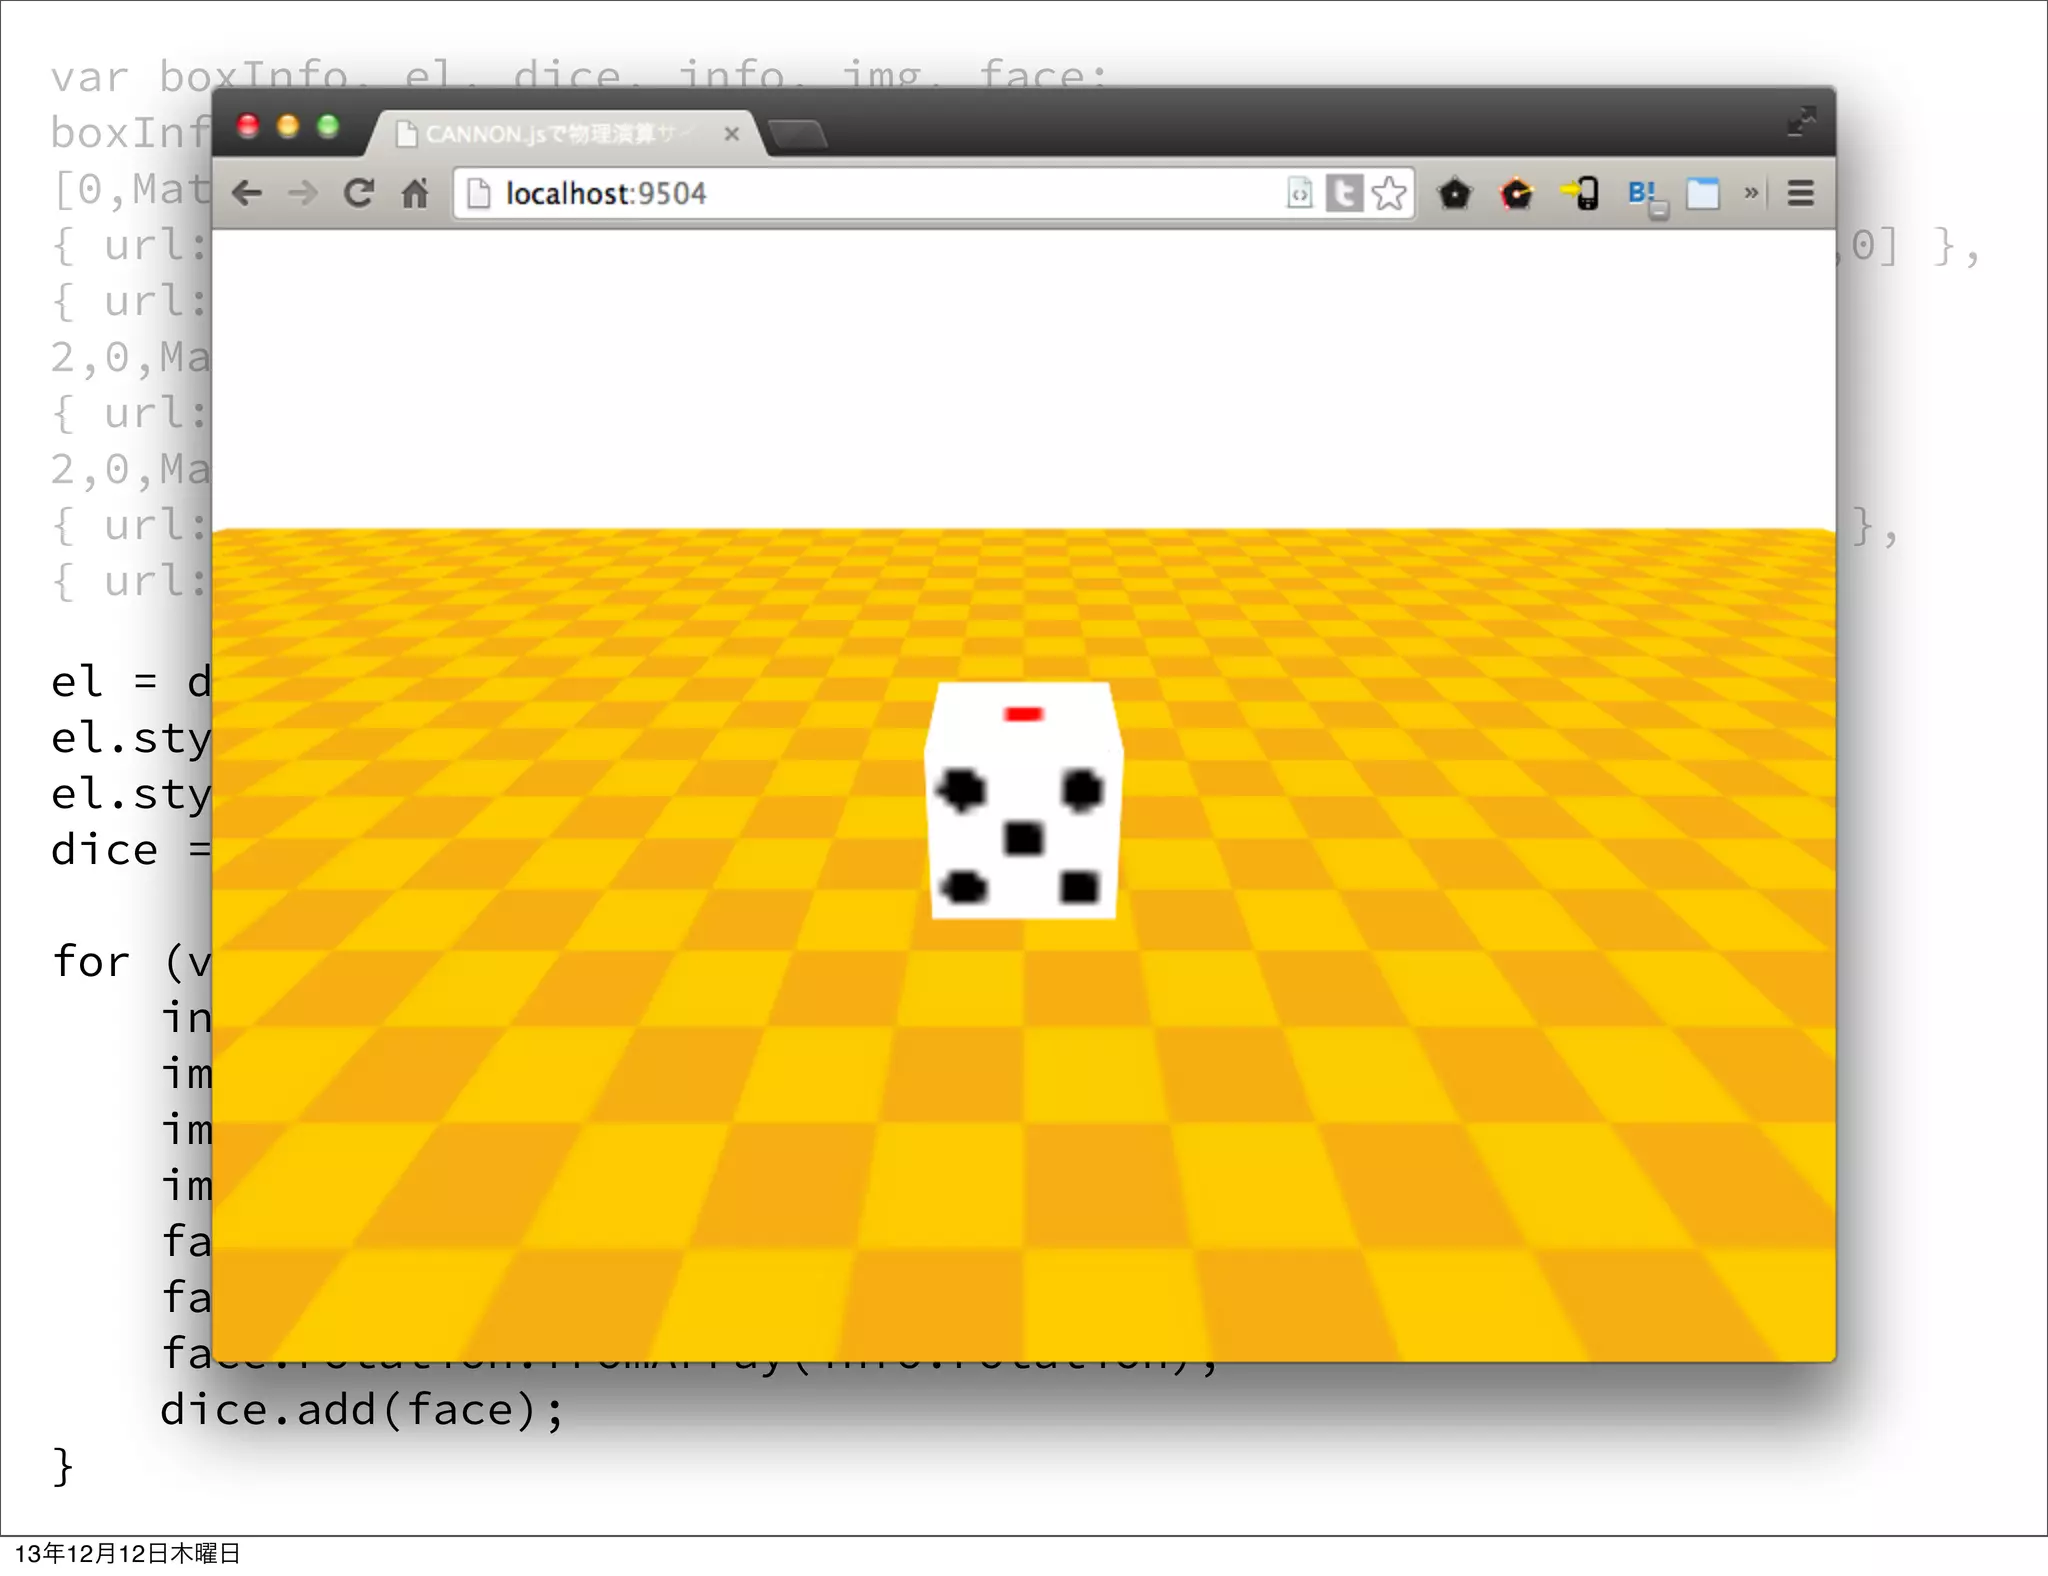This screenshot has height=1576, width=2048.
Task: Open the black pentagon extension
Action: point(1454,193)
